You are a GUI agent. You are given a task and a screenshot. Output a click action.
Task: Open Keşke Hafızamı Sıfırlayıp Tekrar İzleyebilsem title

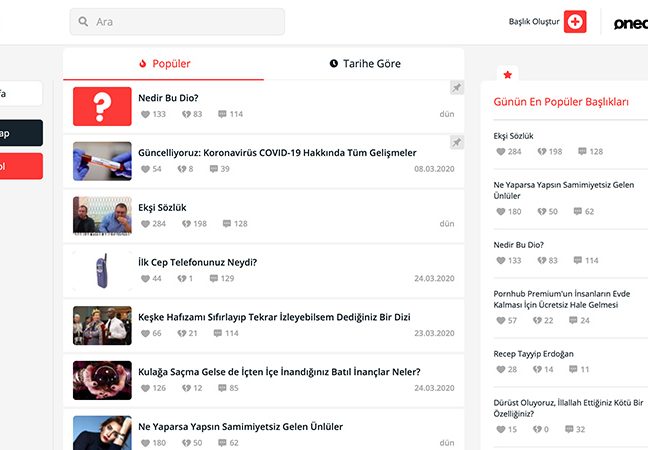pyautogui.click(x=274, y=317)
